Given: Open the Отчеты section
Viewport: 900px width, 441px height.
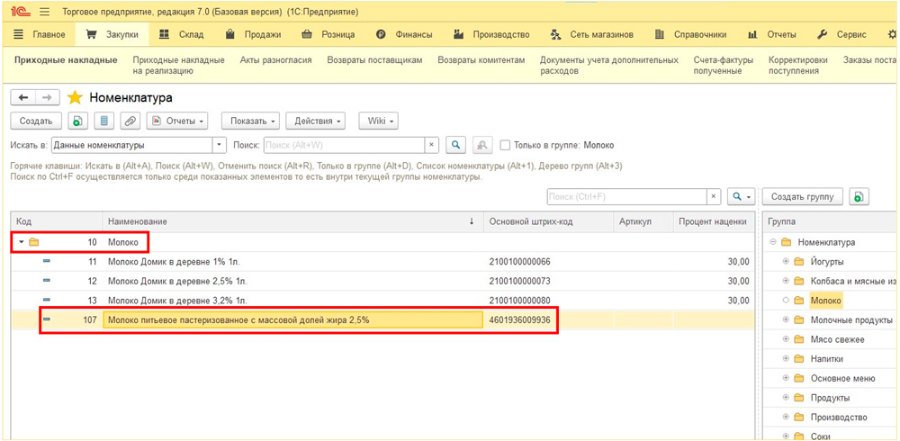Looking at the screenshot, I should point(772,34).
